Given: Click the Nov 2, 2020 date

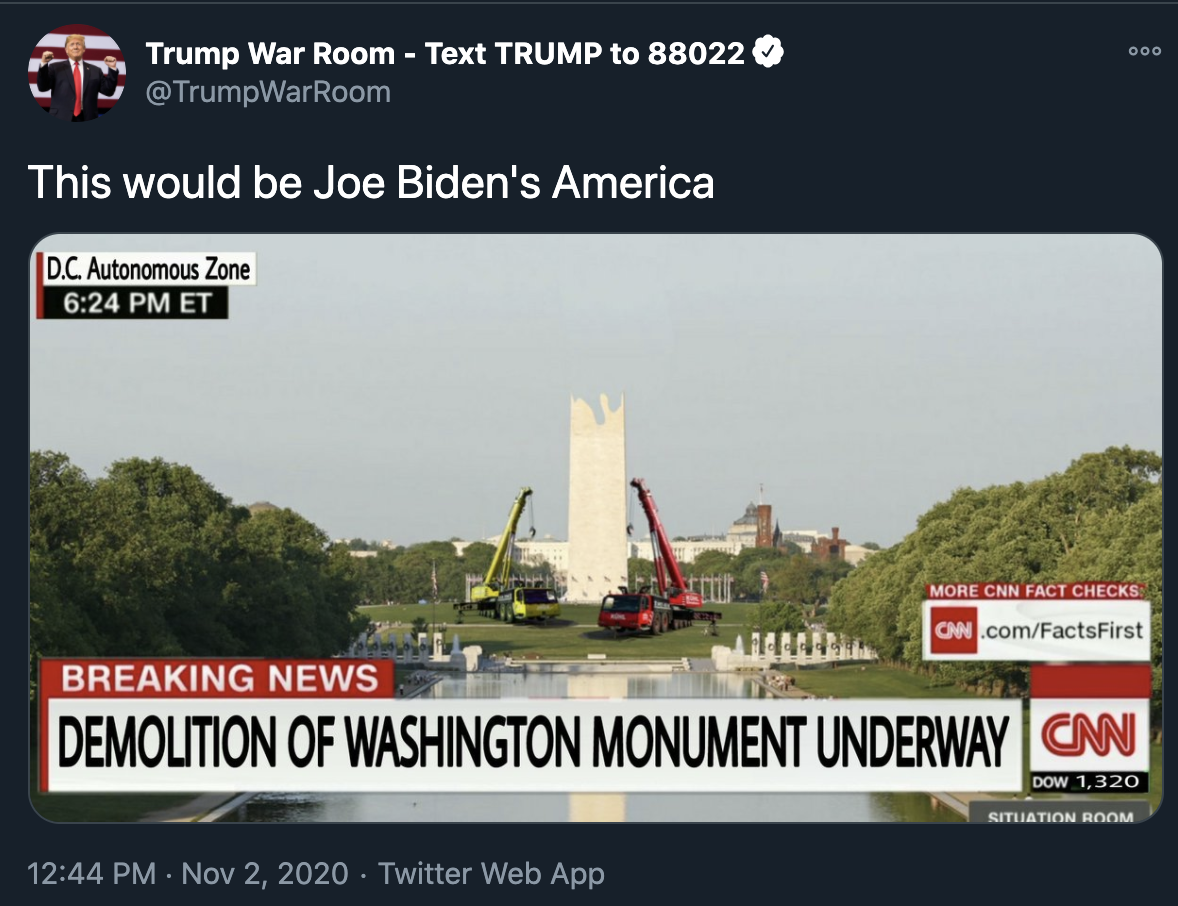Looking at the screenshot, I should [265, 874].
